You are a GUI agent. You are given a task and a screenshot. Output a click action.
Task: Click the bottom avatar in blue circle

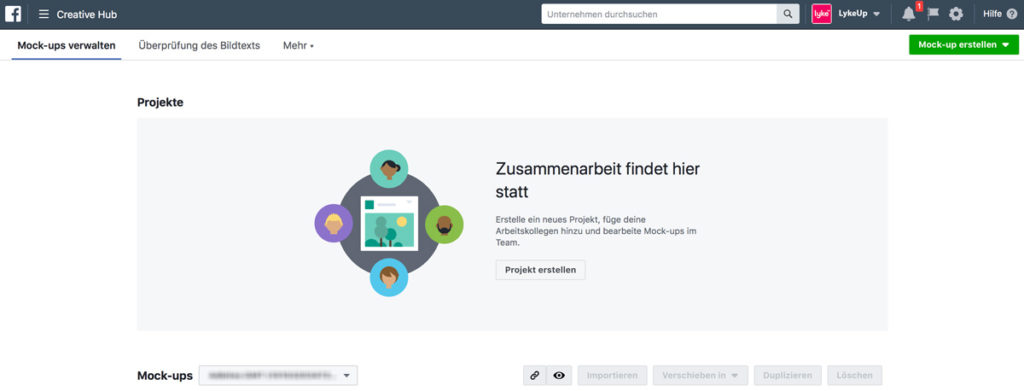point(389,277)
